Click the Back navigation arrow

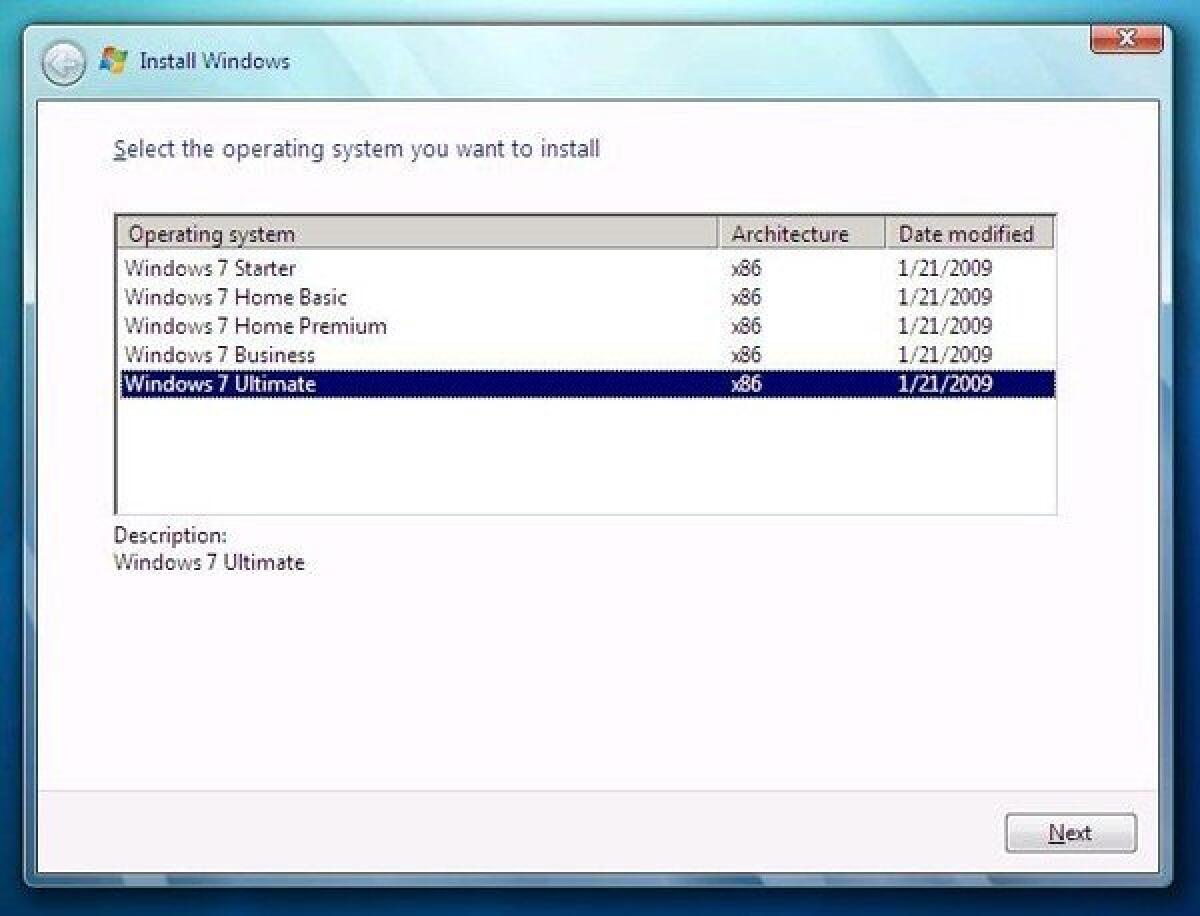[63, 60]
